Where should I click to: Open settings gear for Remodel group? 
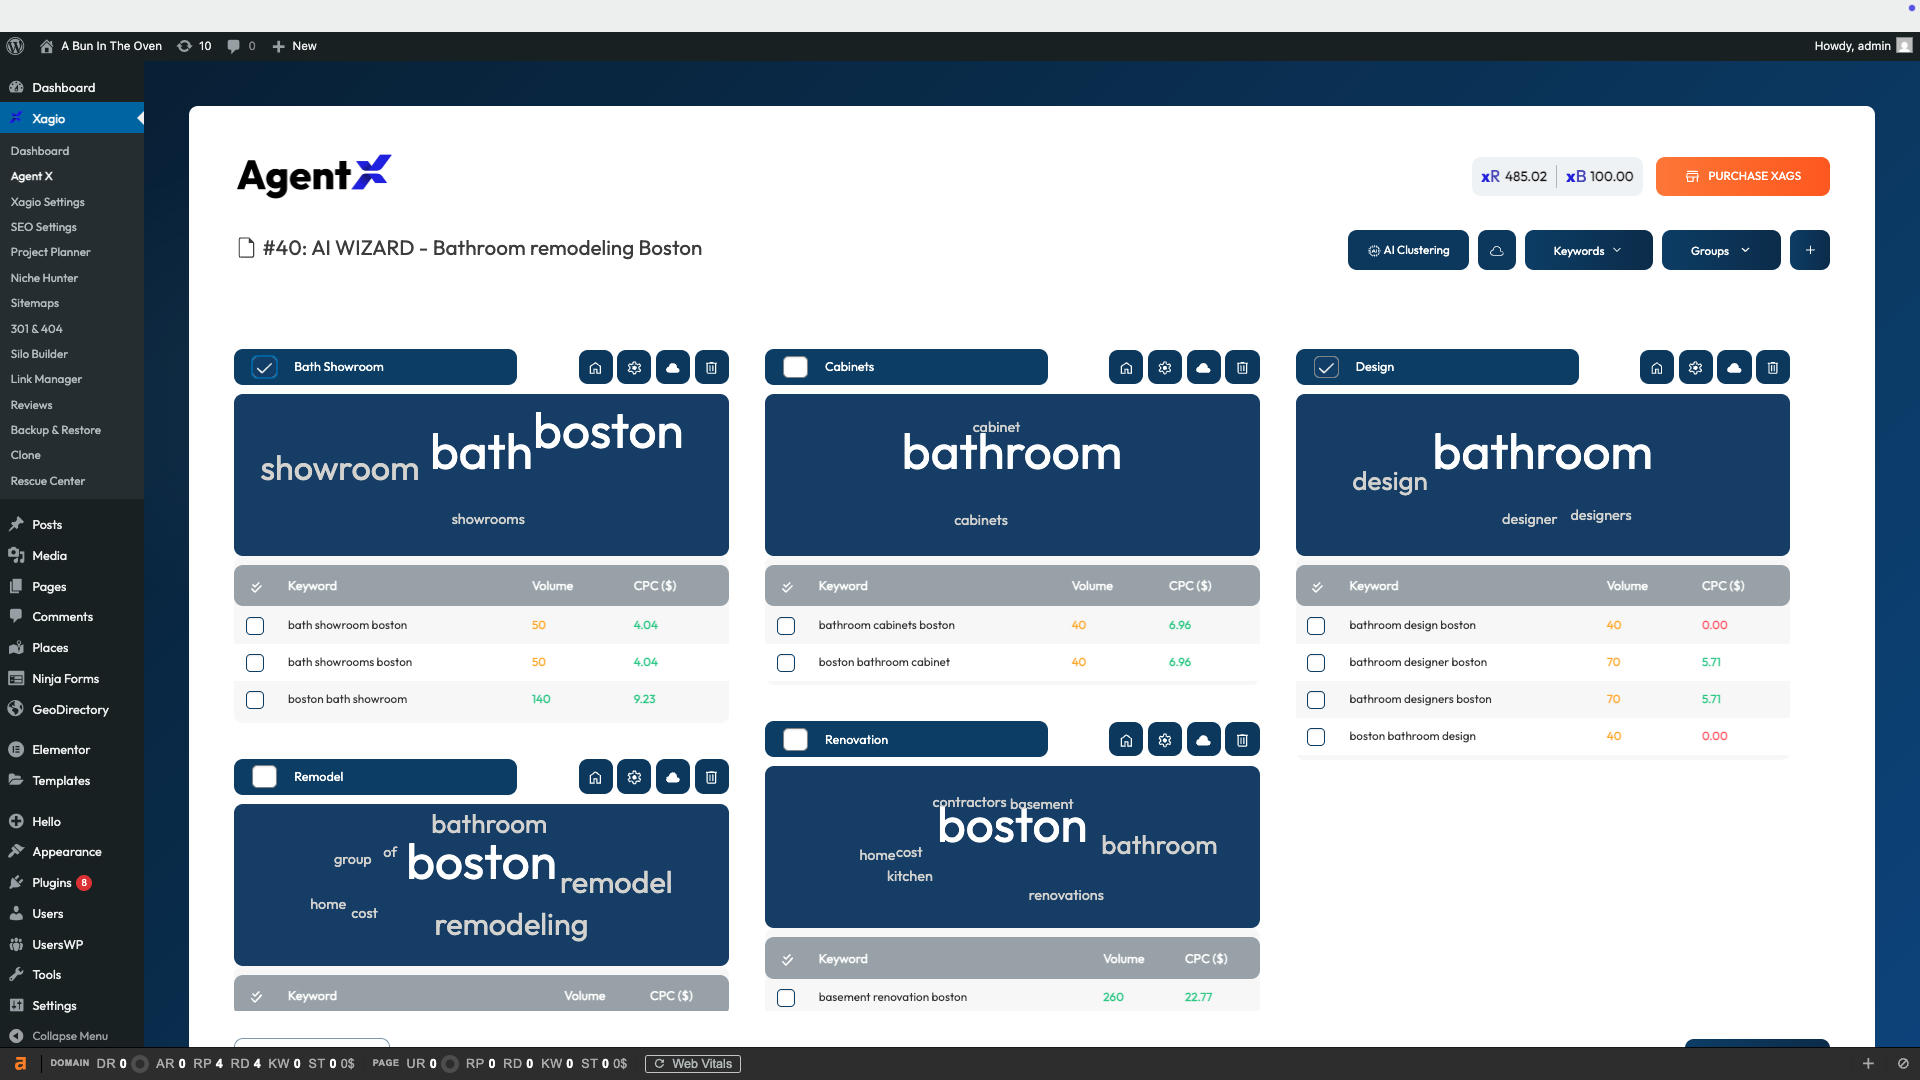tap(634, 777)
